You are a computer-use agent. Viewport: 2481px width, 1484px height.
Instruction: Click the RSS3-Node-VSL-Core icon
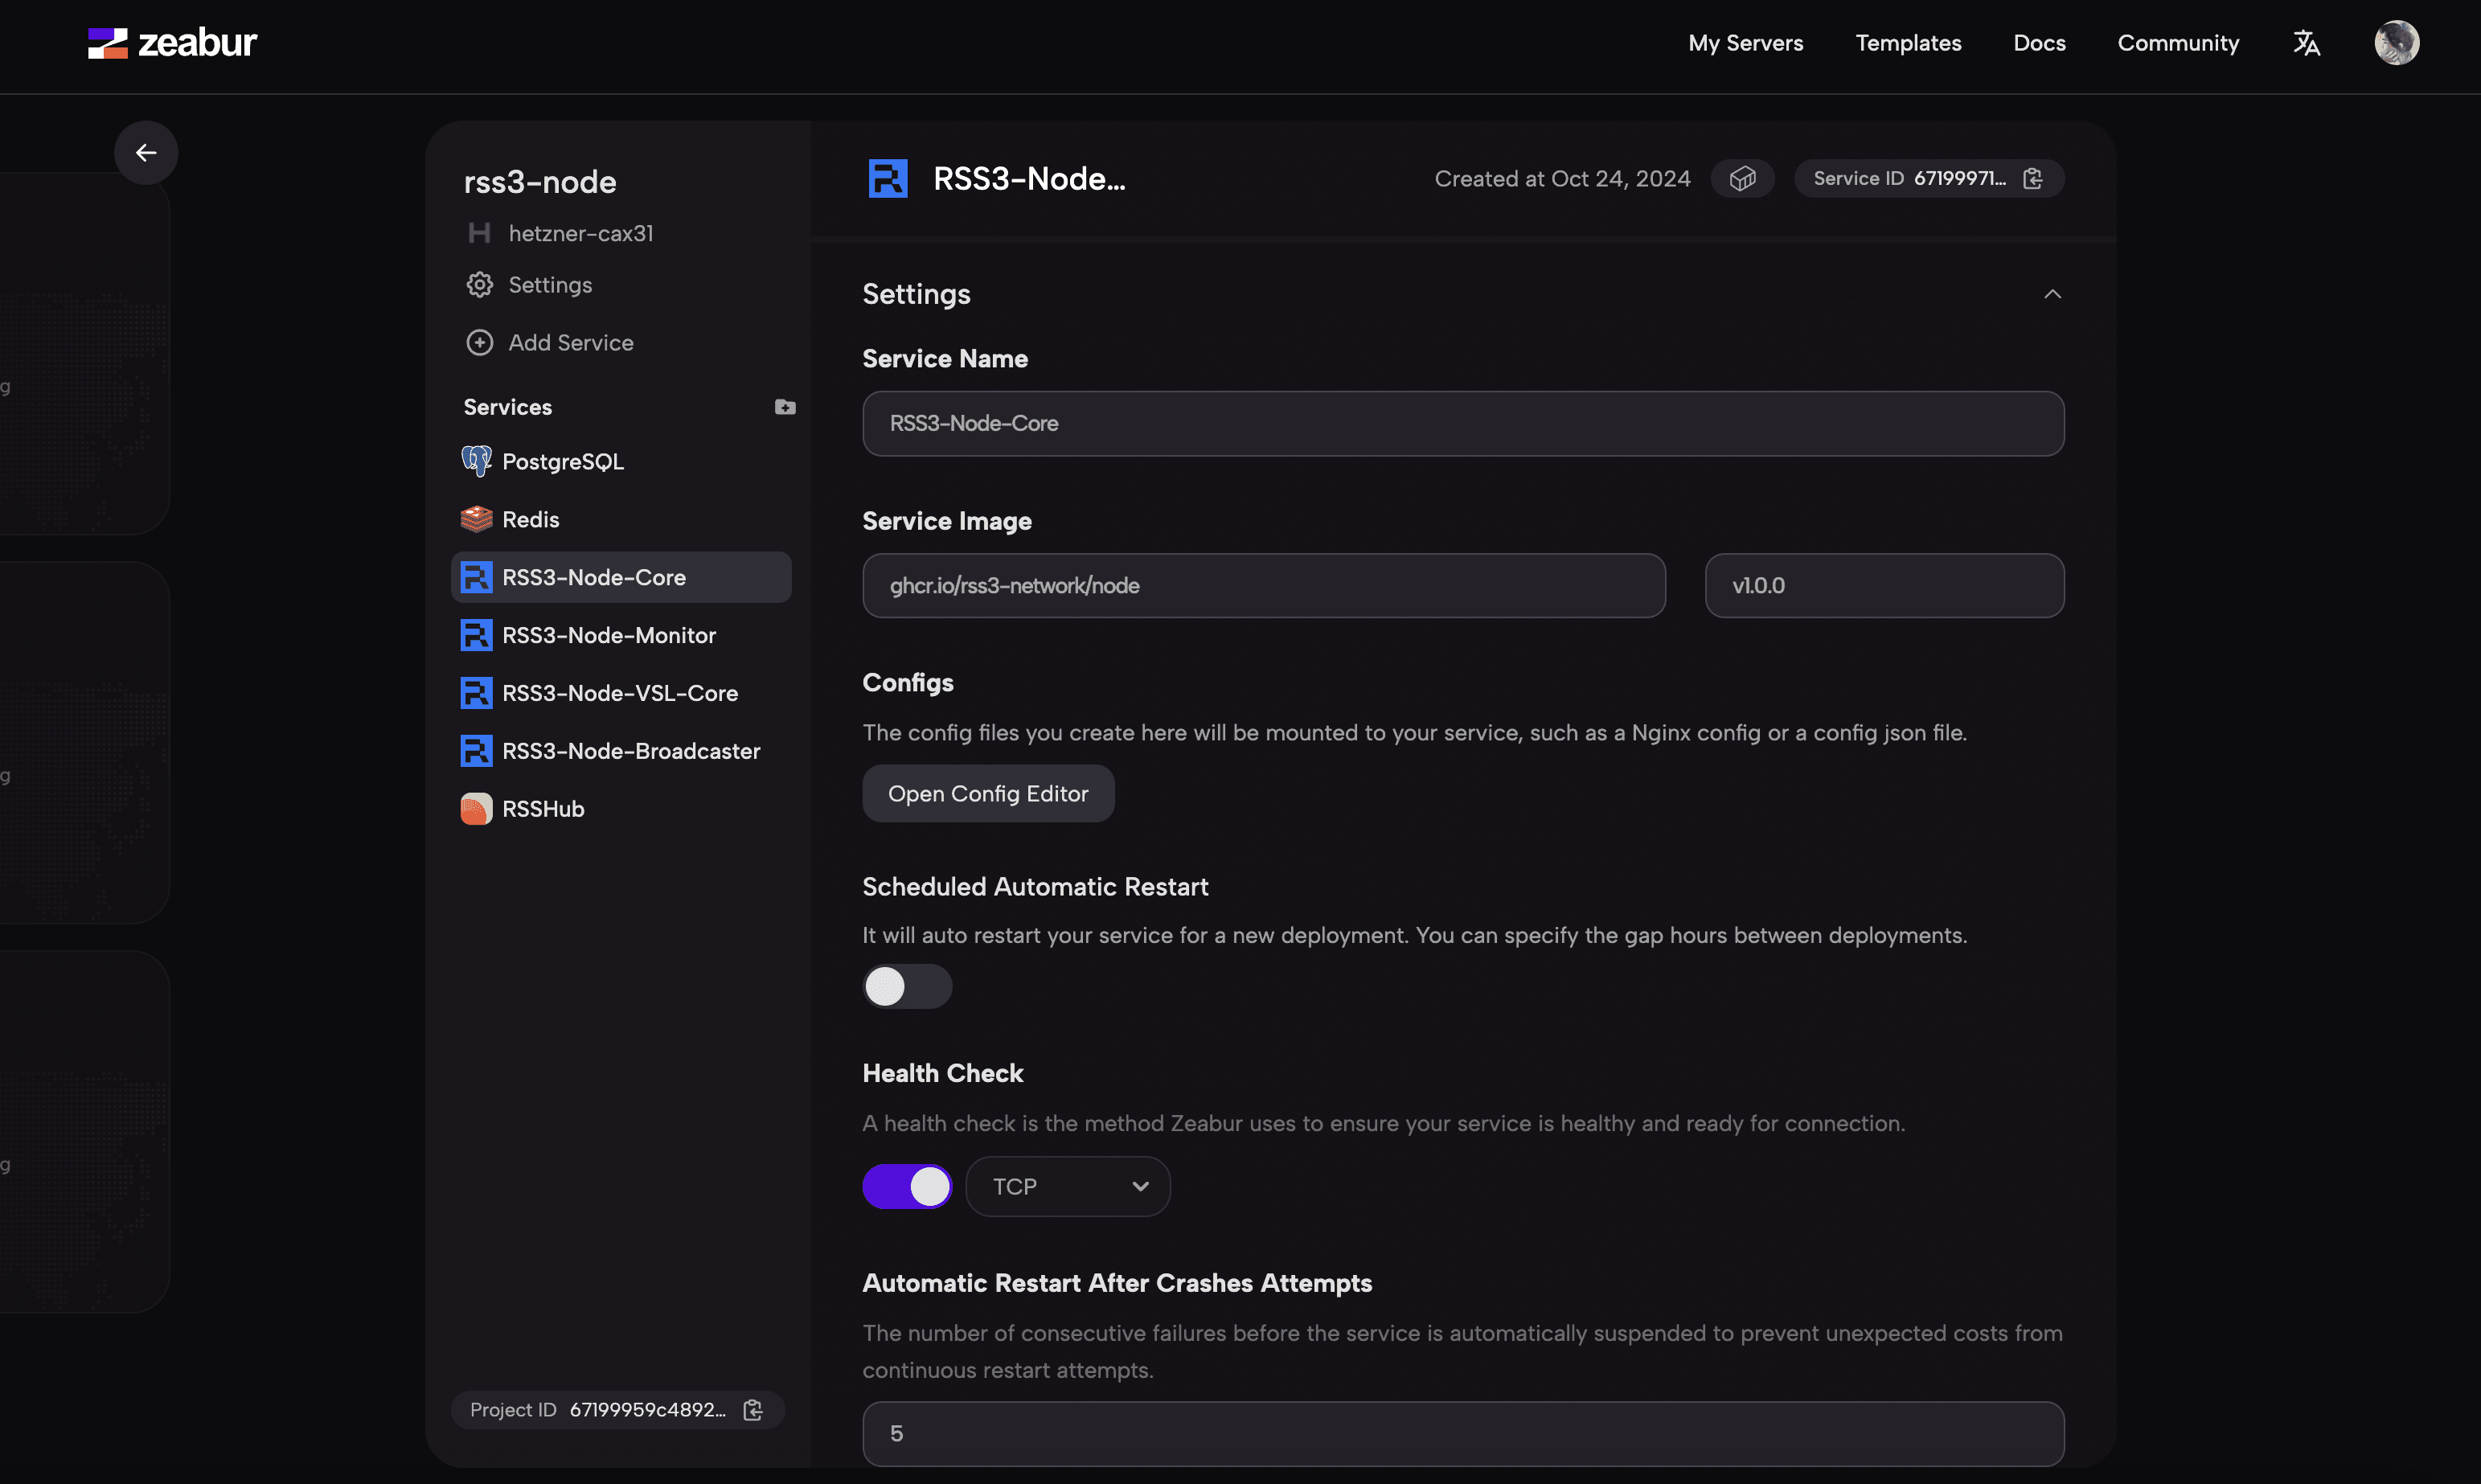tap(476, 693)
